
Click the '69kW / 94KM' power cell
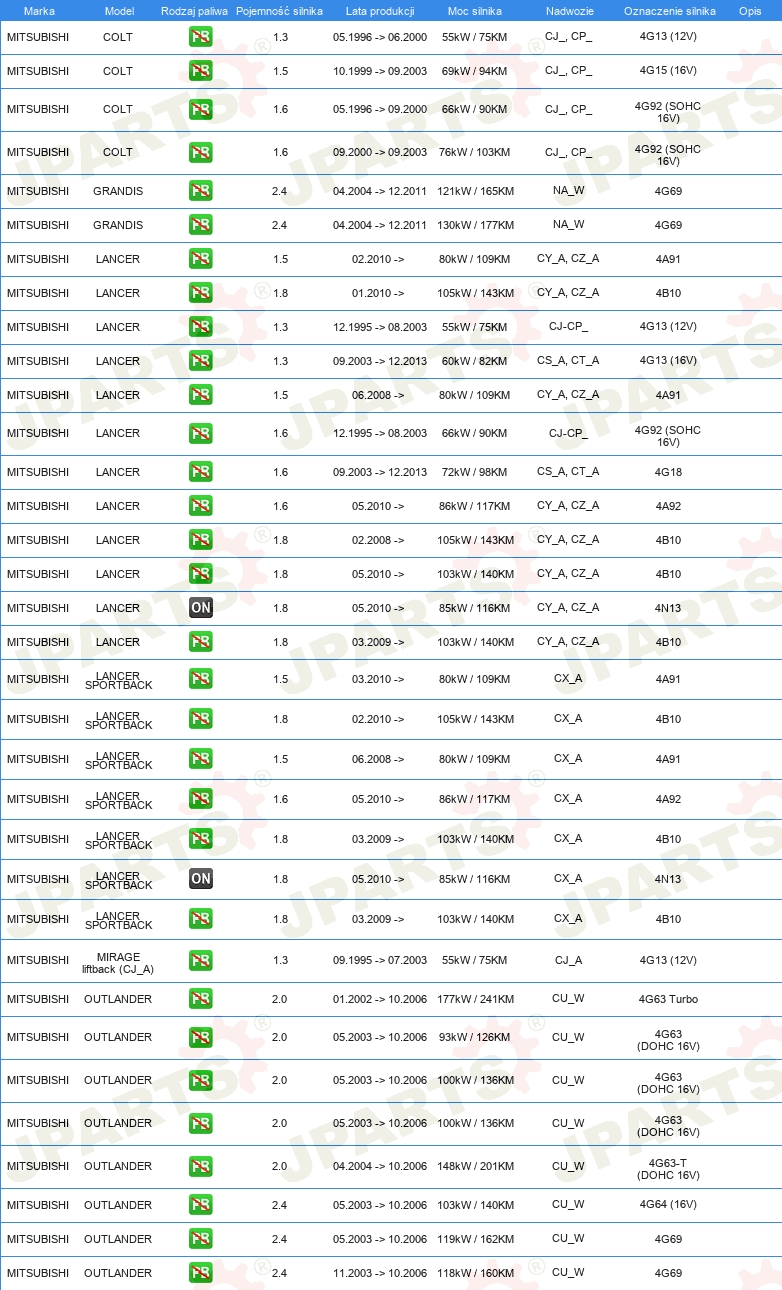pos(476,71)
